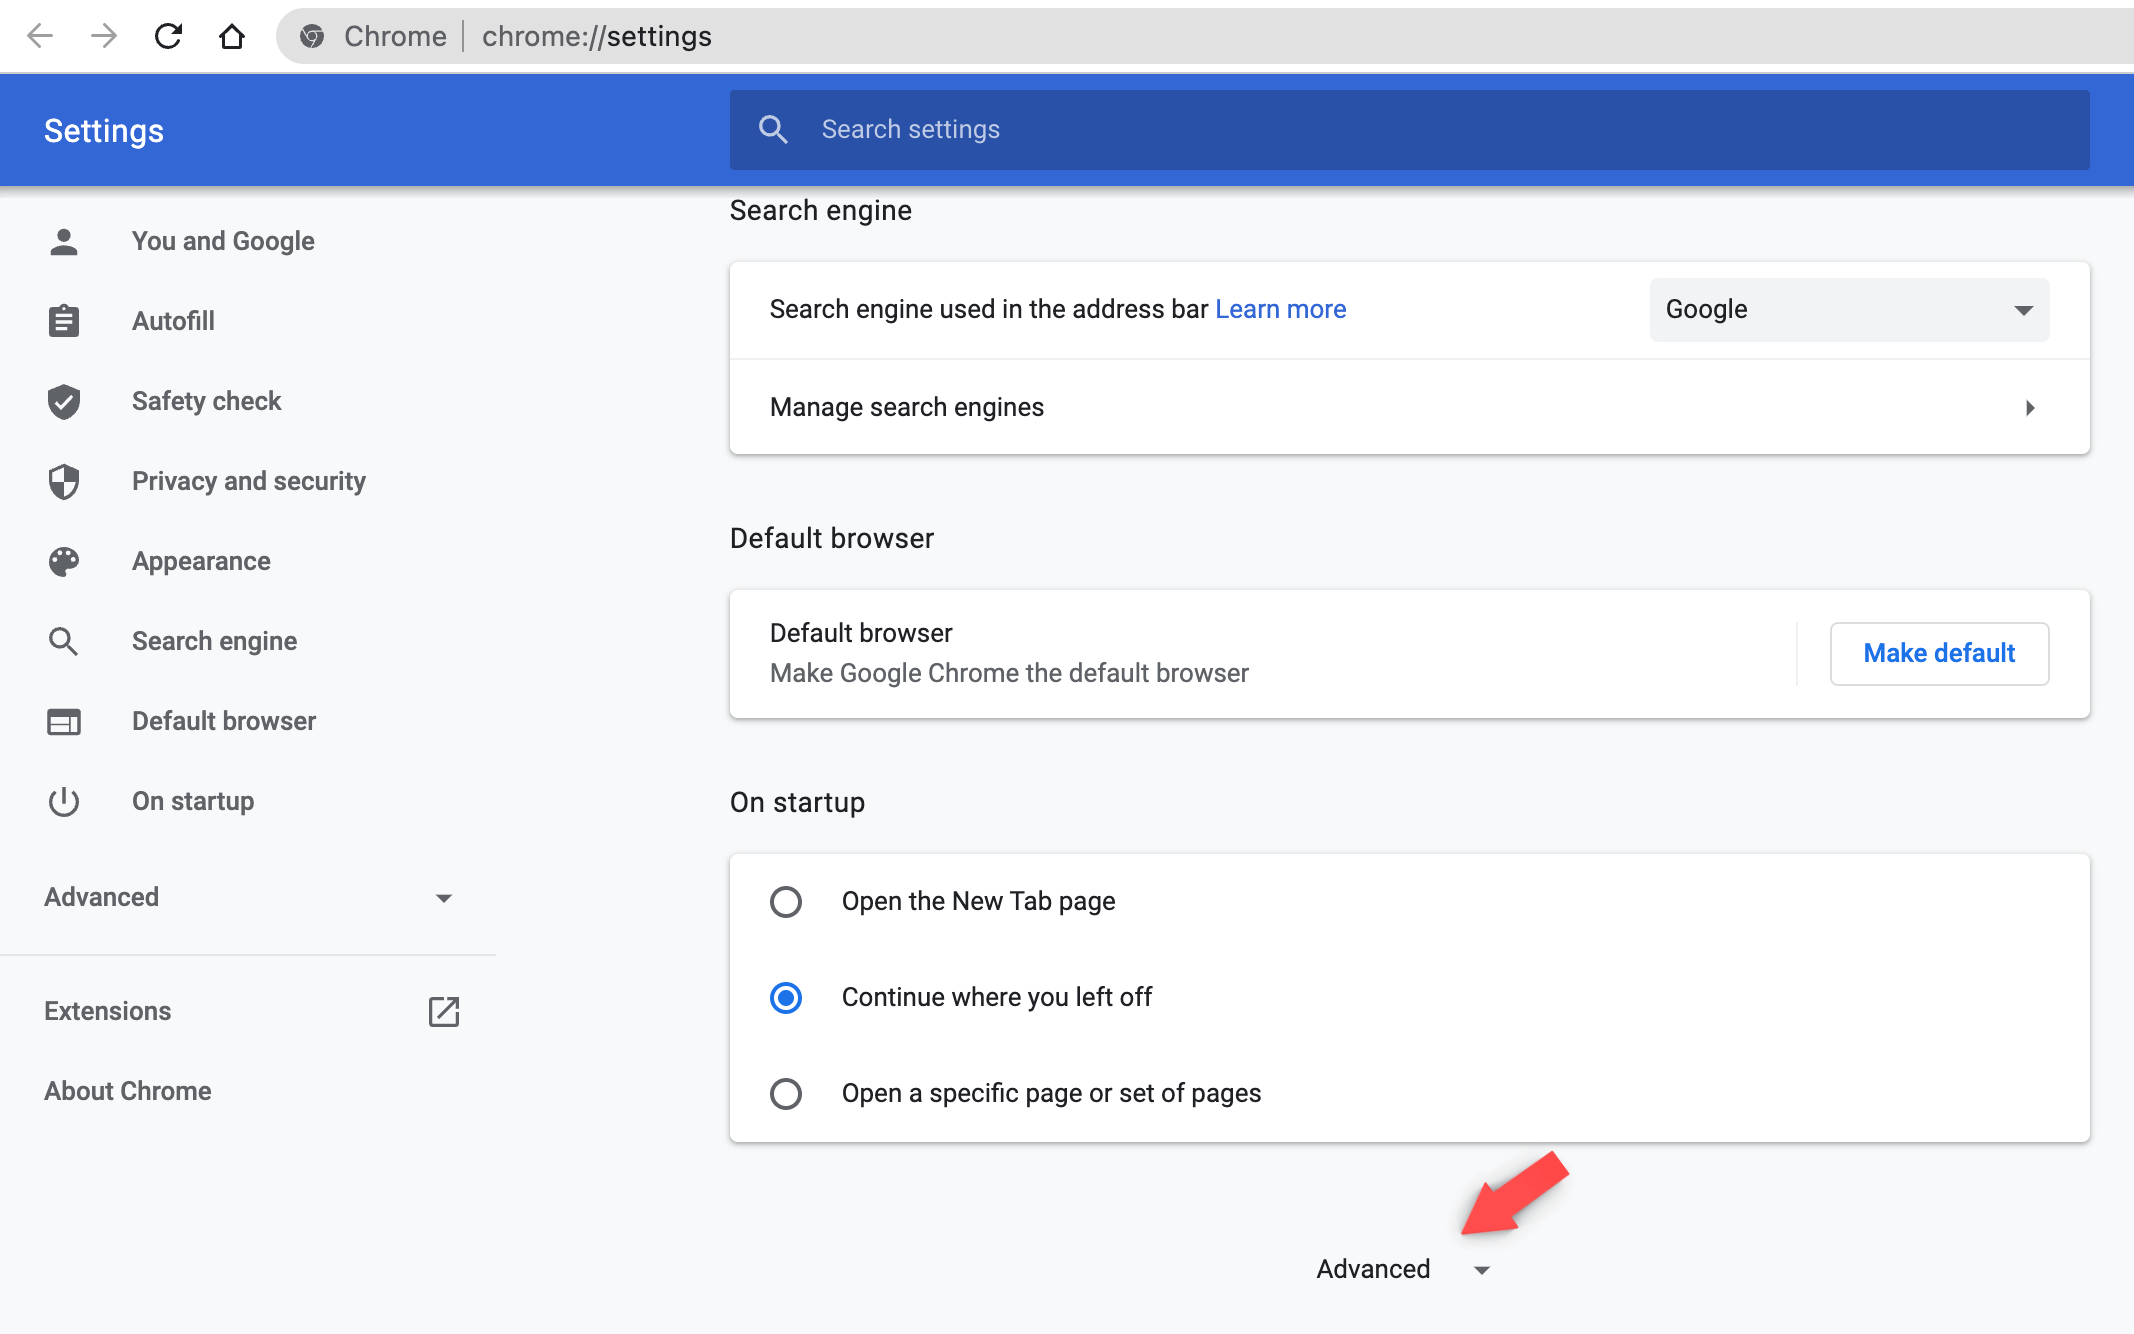Open Manage search engines row
Viewport: 2134px width, 1334px height.
1408,407
